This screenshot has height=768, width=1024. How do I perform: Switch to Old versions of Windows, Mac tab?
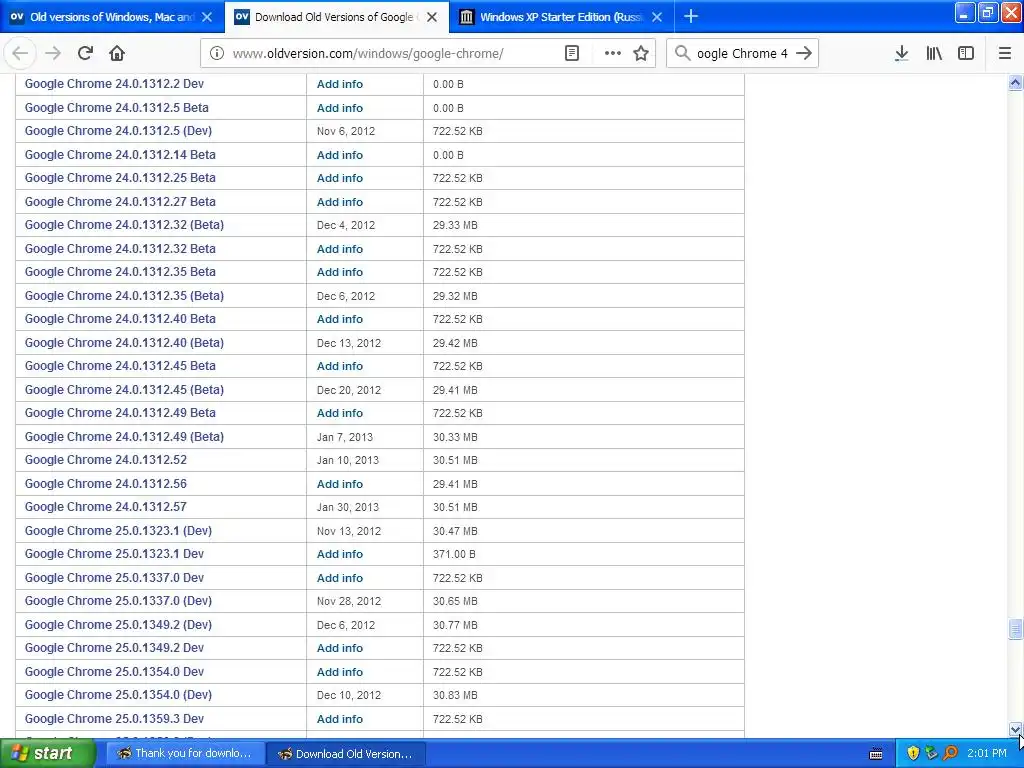click(112, 17)
